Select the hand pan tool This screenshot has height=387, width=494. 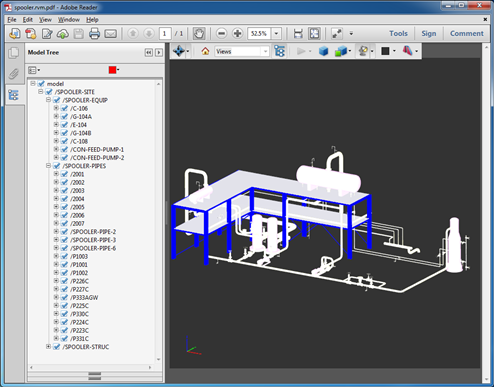(199, 33)
